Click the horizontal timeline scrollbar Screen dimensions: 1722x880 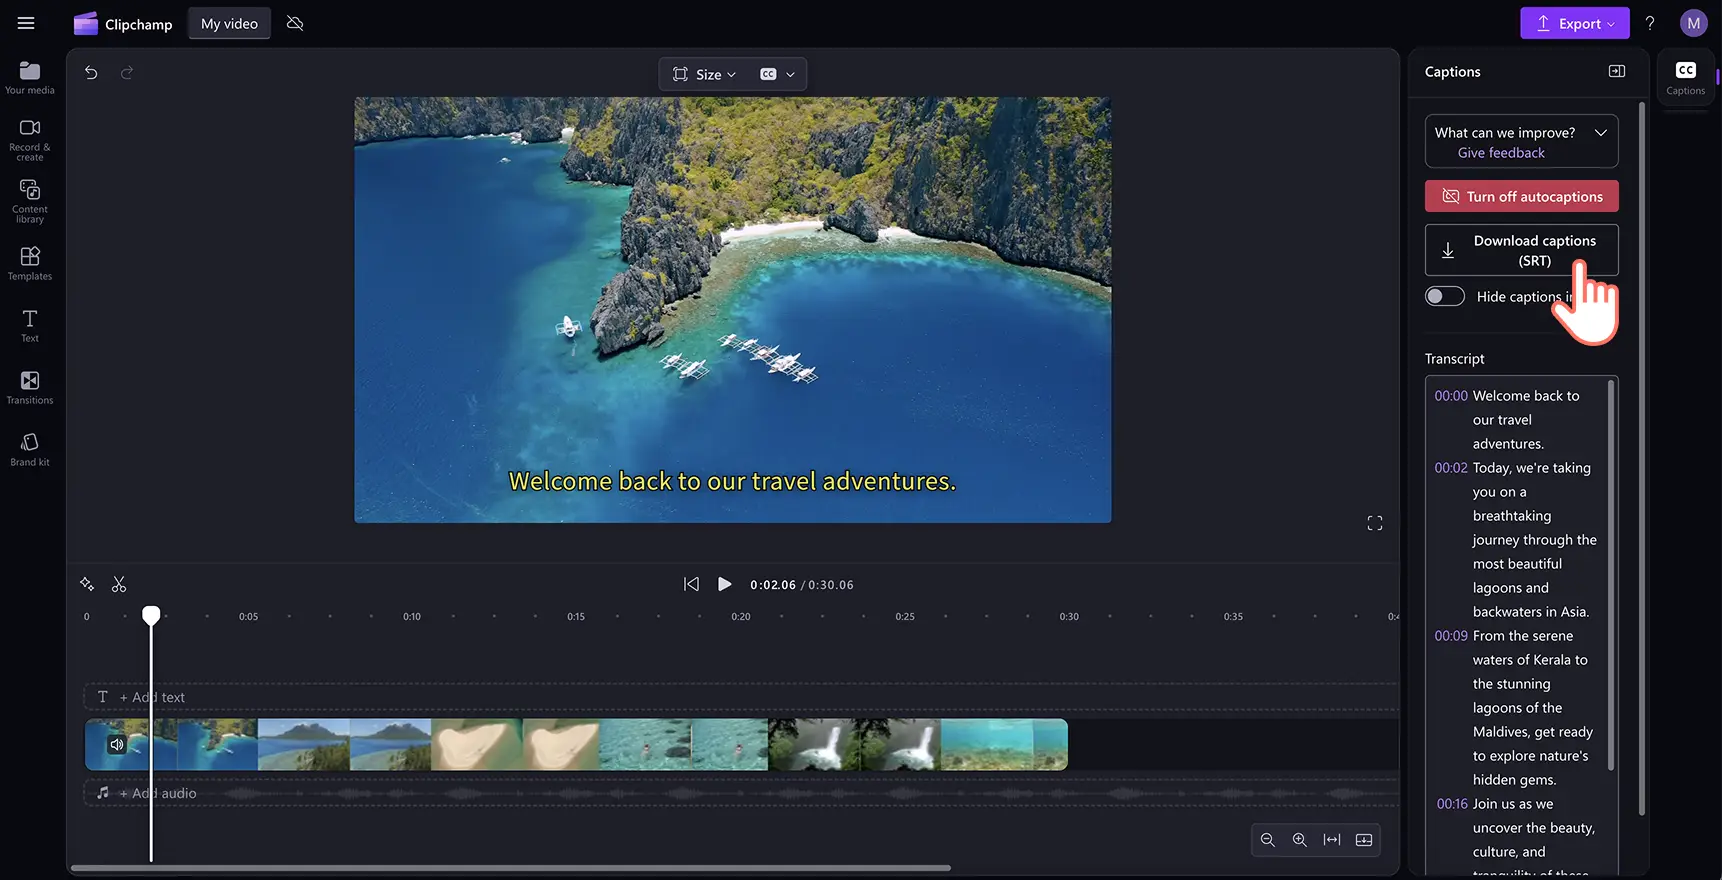(x=511, y=868)
